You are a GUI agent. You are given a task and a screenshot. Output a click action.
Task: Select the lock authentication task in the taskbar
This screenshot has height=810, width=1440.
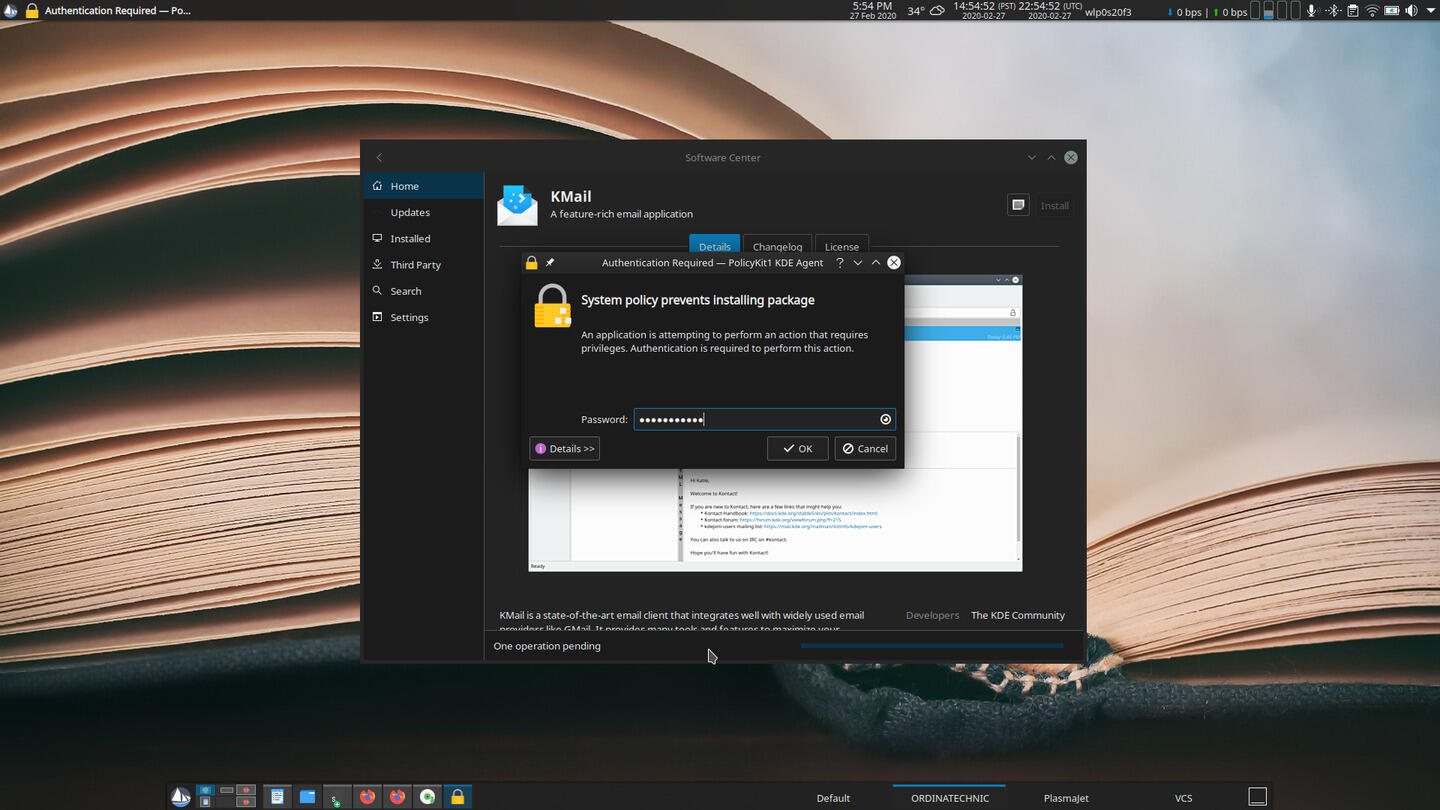[x=457, y=797]
